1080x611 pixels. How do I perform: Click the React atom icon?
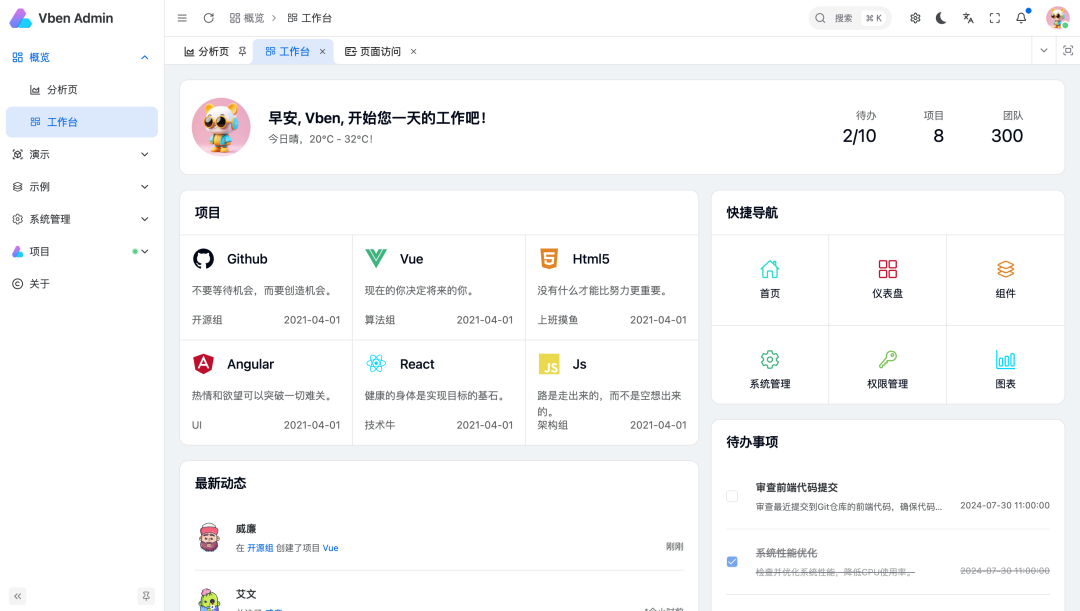point(376,363)
